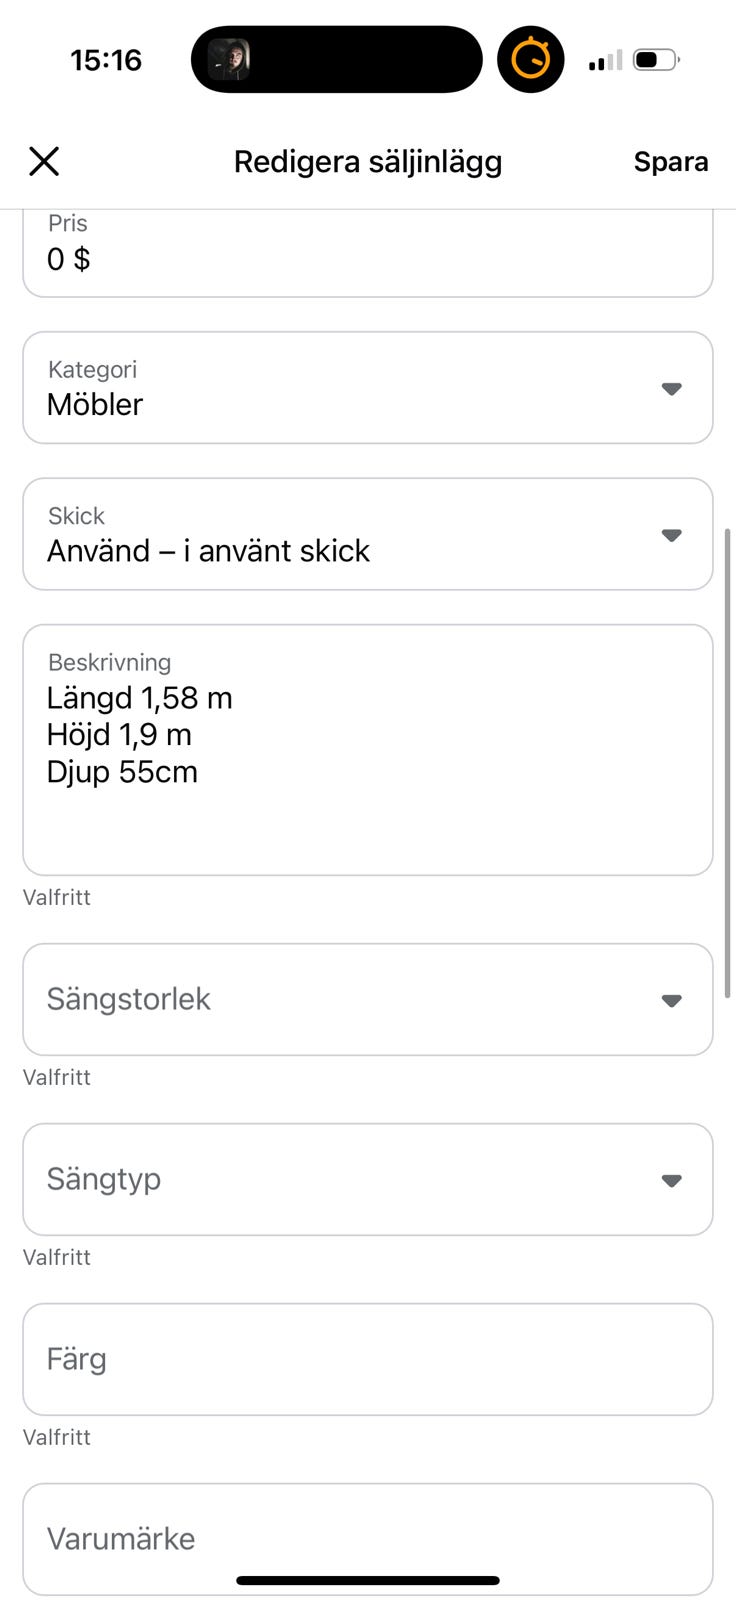Tap the 'Använd – i använt skick' value
The image size is (736, 1600).
(208, 551)
